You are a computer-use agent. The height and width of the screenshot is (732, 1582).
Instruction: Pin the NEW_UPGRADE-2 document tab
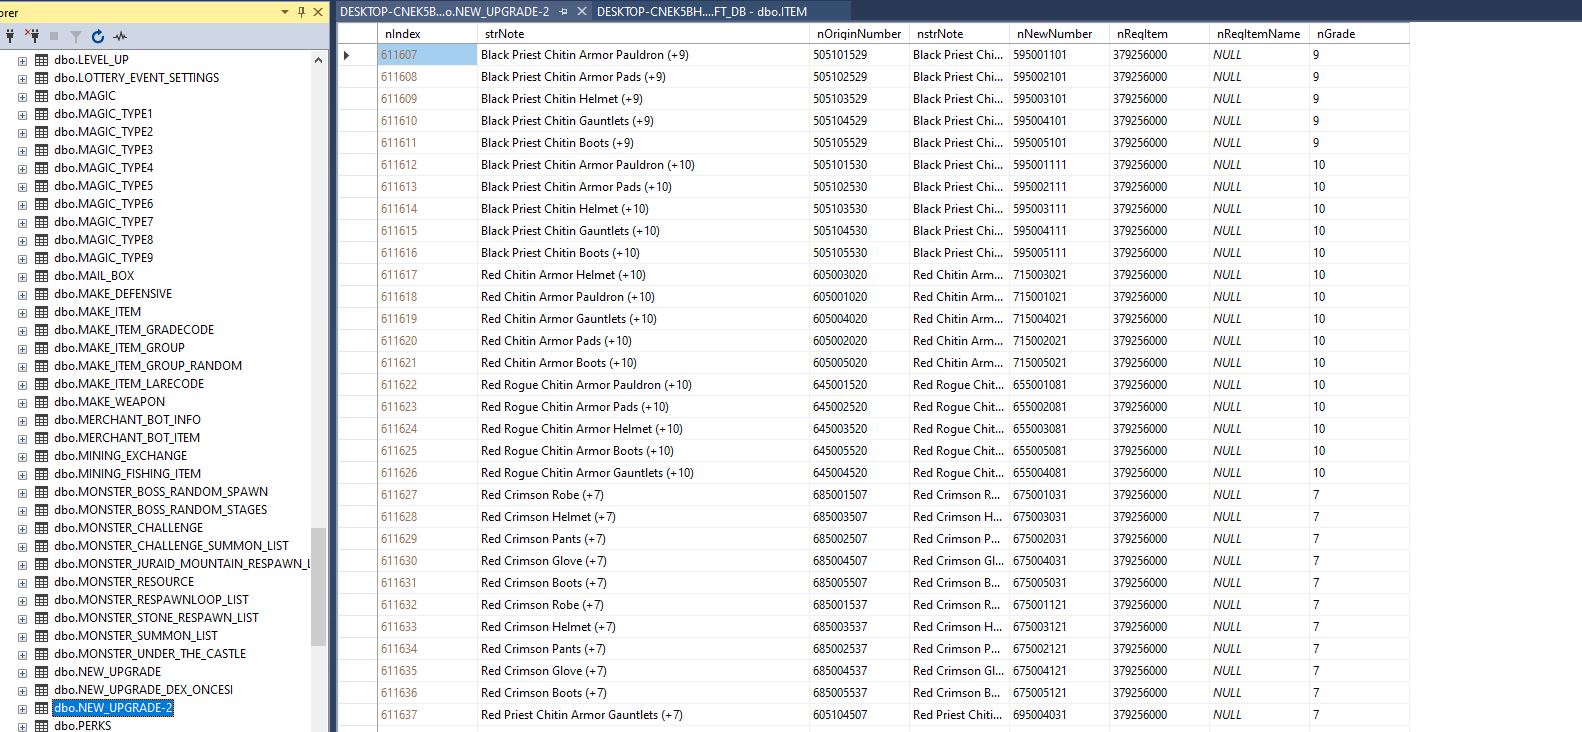coord(563,12)
